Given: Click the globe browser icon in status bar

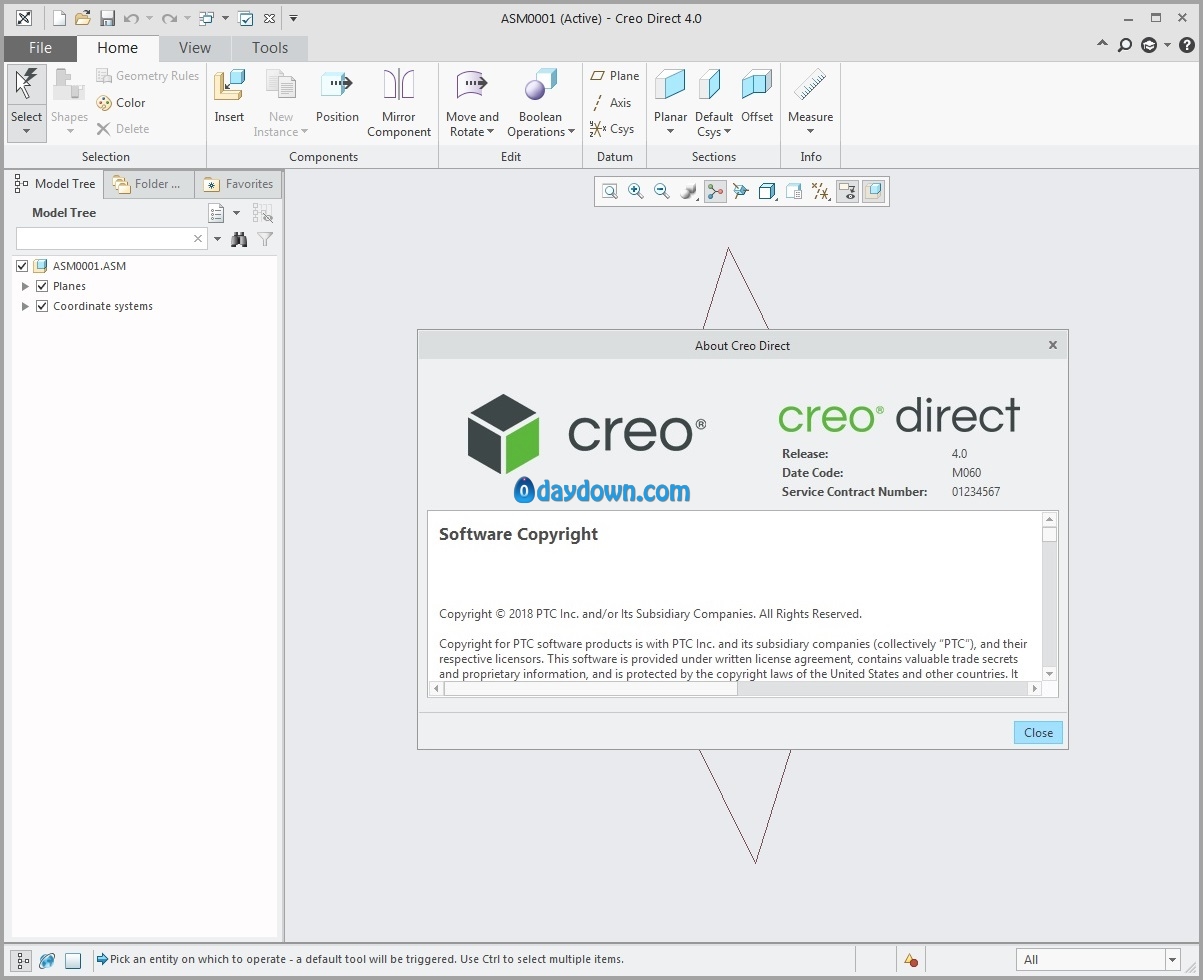Looking at the screenshot, I should point(47,960).
